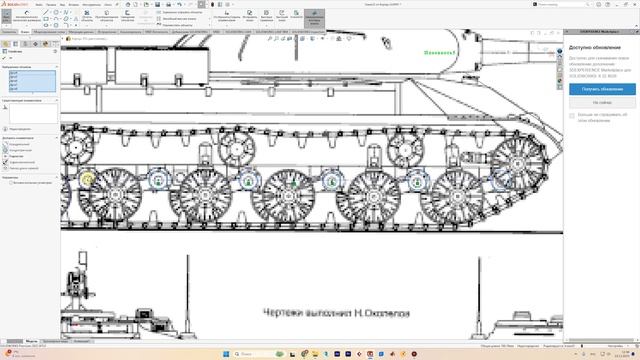The image size is (640, 360).
Task: Open the Инструменты menu
Action: tap(91, 4)
